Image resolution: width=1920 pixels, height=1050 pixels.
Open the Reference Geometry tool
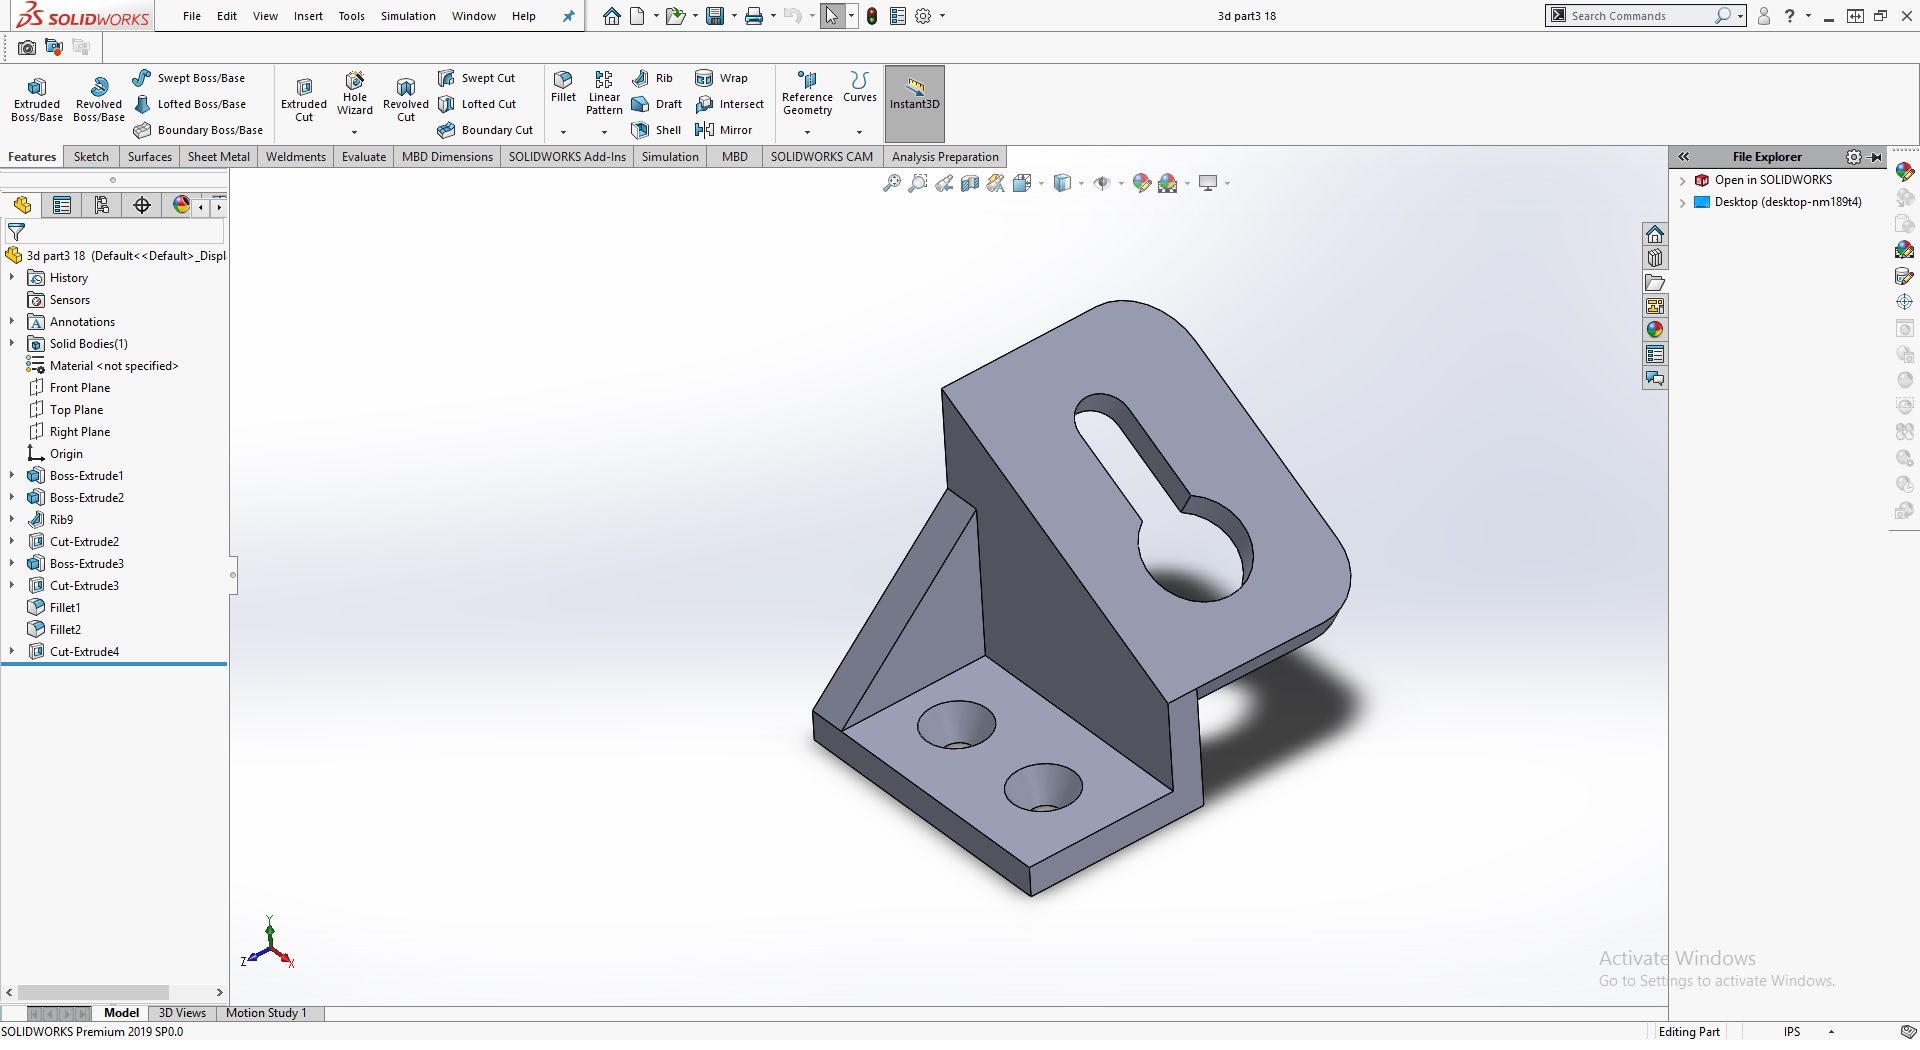[807, 93]
